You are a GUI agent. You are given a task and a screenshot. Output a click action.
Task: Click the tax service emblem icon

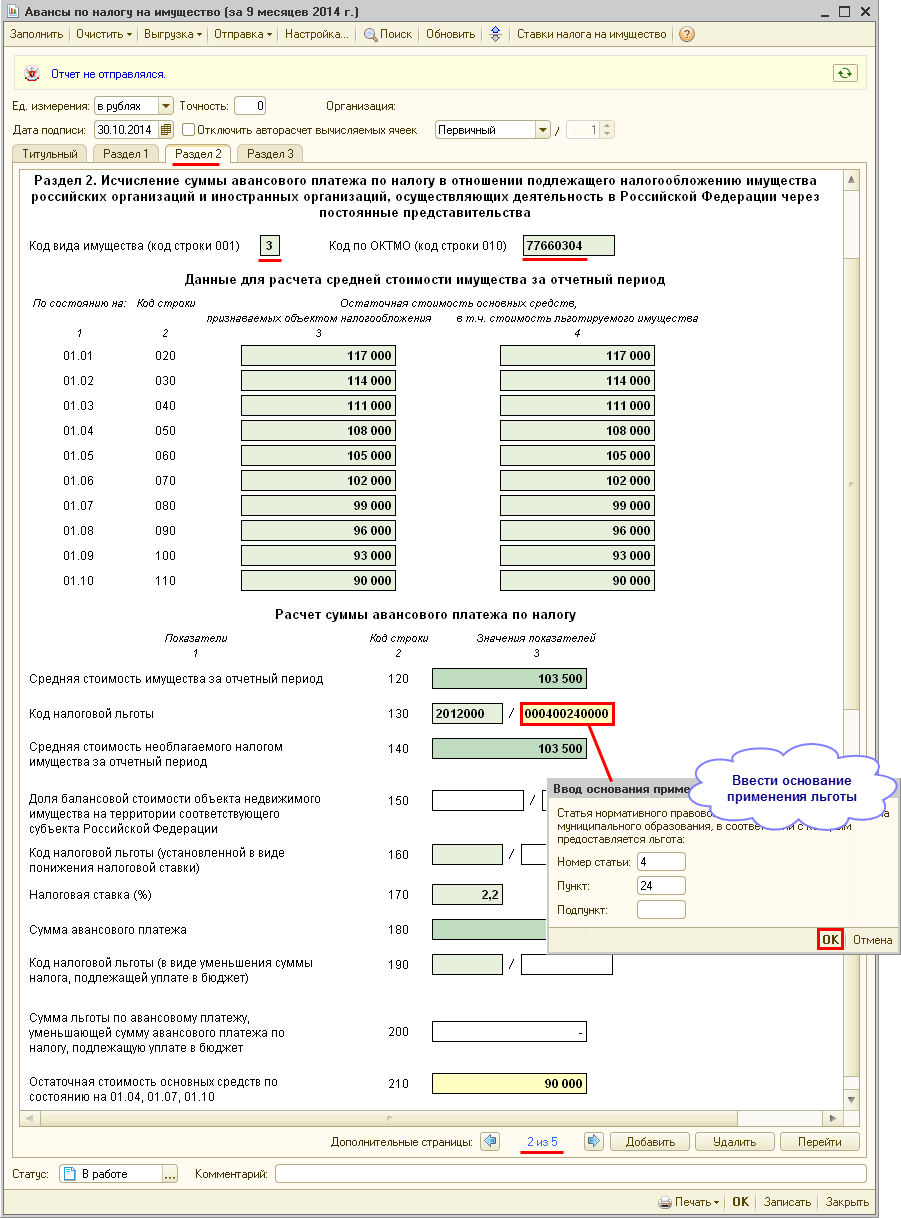point(33,74)
